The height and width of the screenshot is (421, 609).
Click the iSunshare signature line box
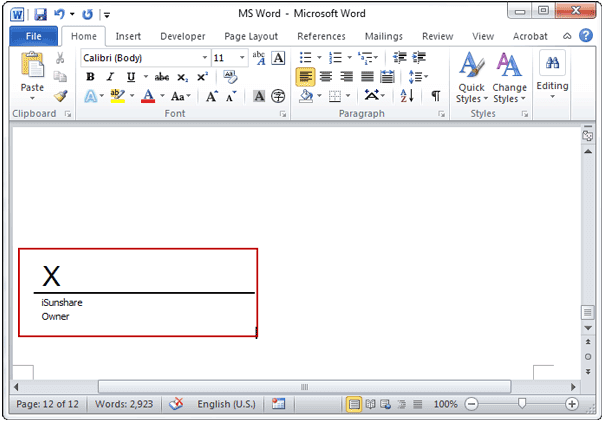click(x=138, y=292)
